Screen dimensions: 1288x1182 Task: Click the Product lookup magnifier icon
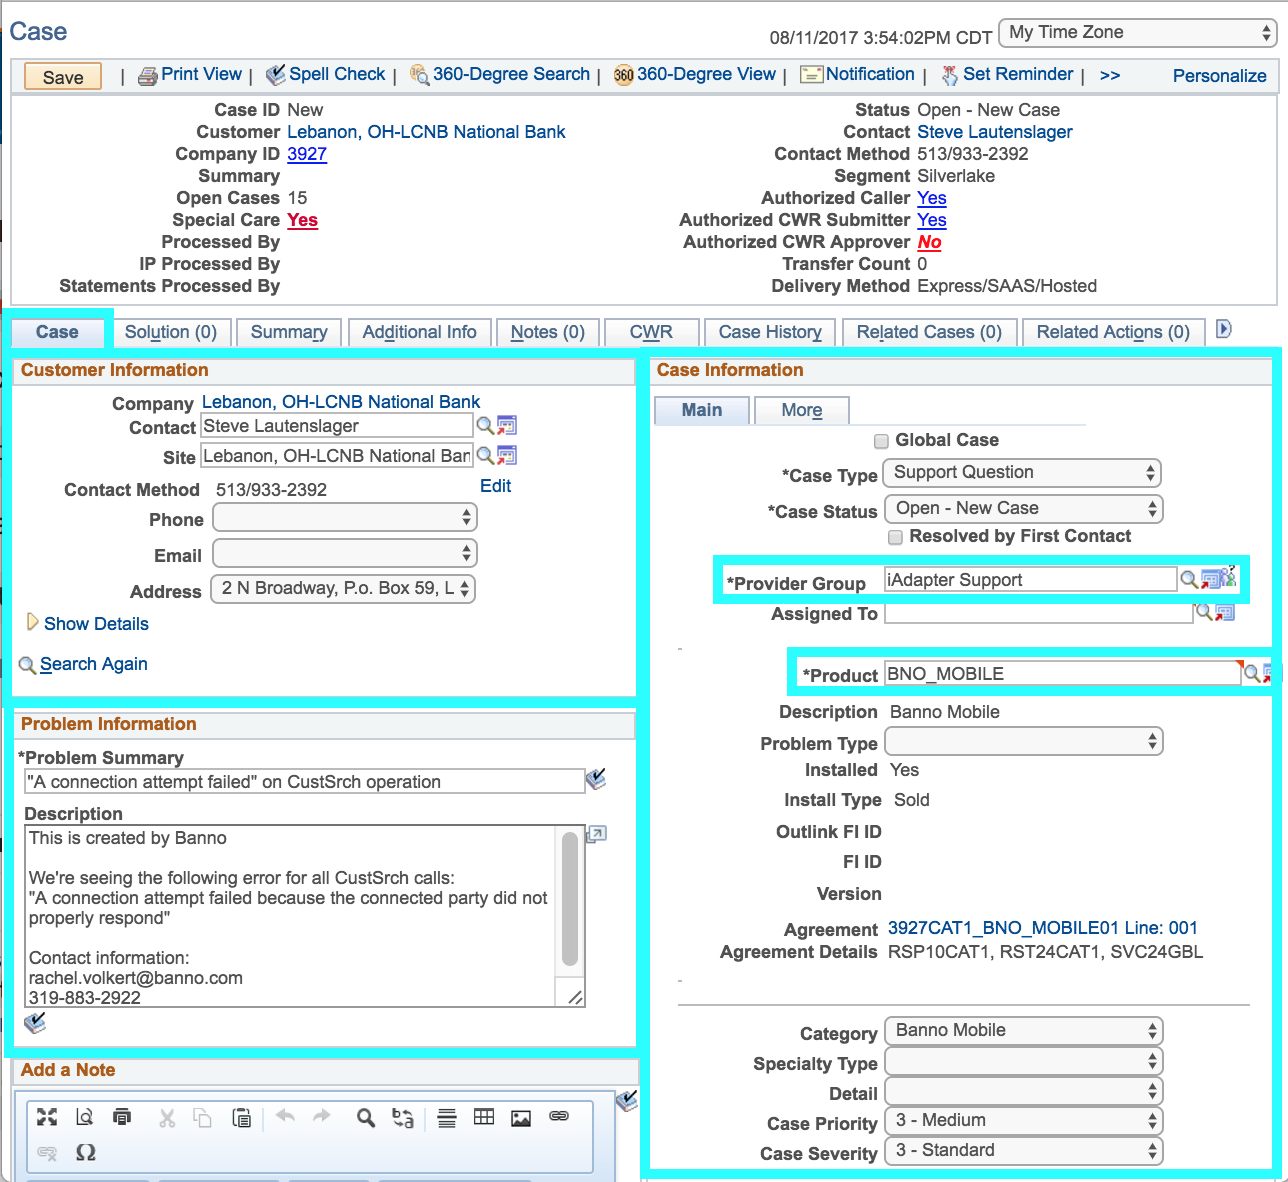point(1251,674)
